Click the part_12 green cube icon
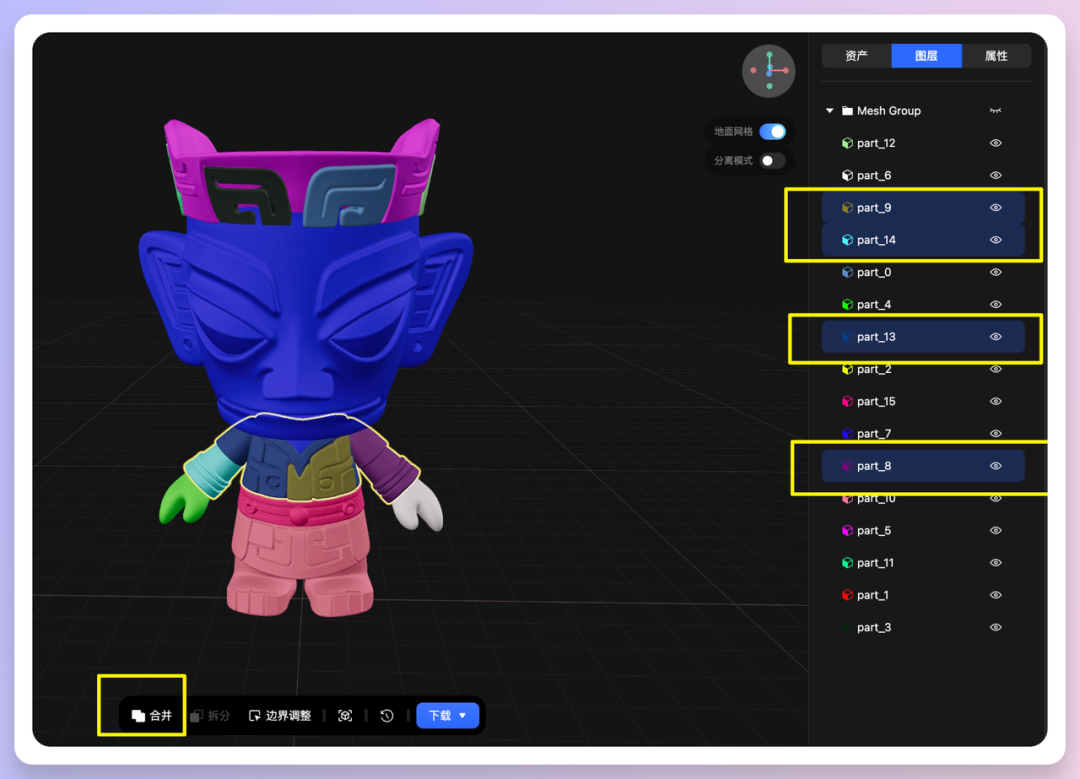 tap(846, 143)
